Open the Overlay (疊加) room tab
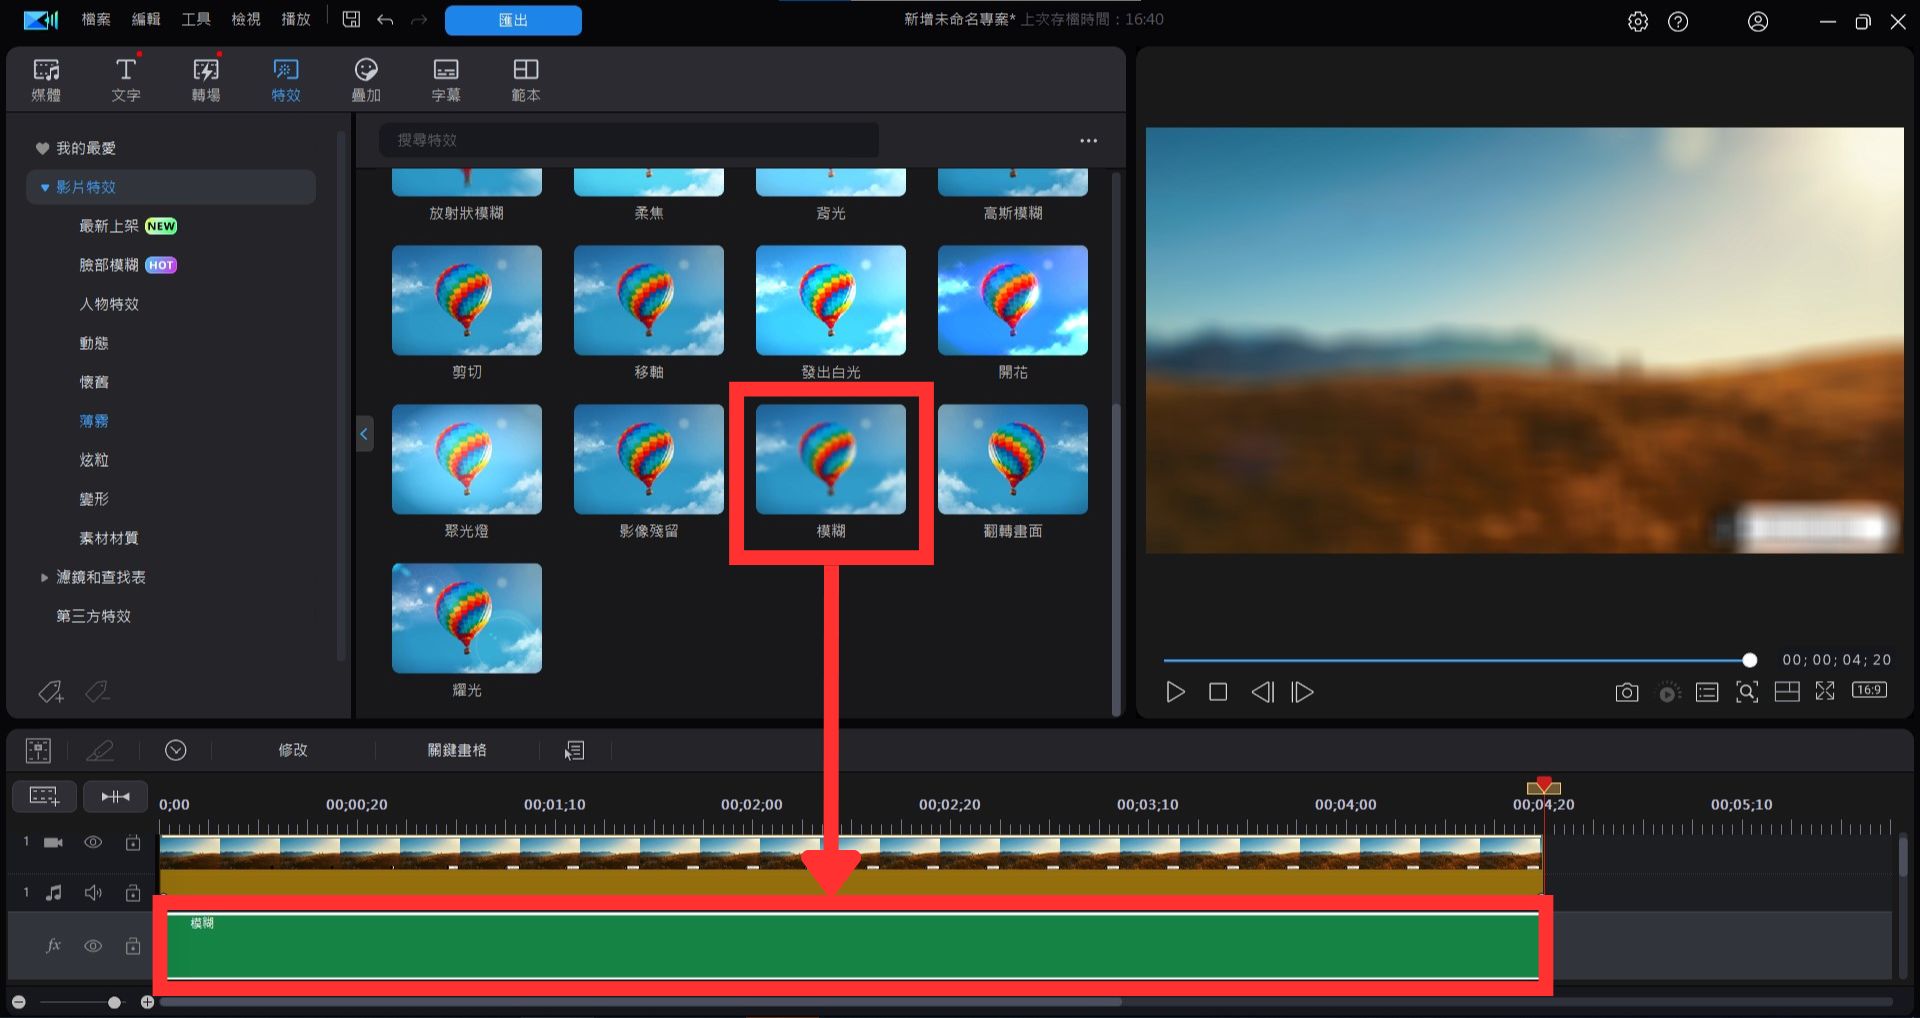Image resolution: width=1920 pixels, height=1018 pixels. pos(366,79)
